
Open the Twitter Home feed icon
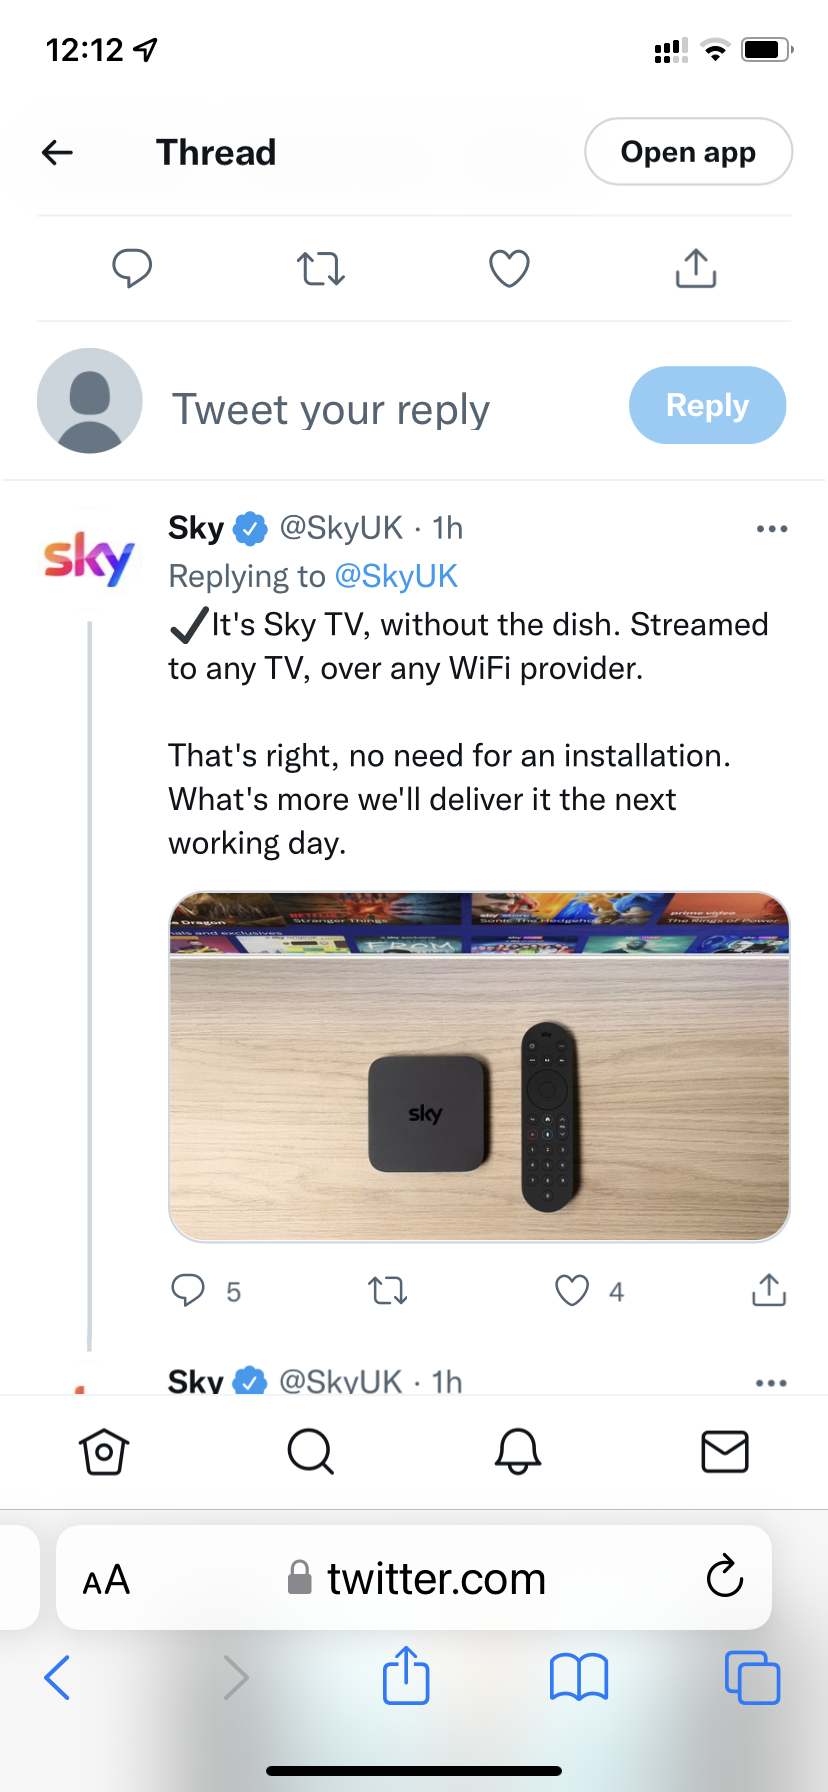(x=103, y=1452)
